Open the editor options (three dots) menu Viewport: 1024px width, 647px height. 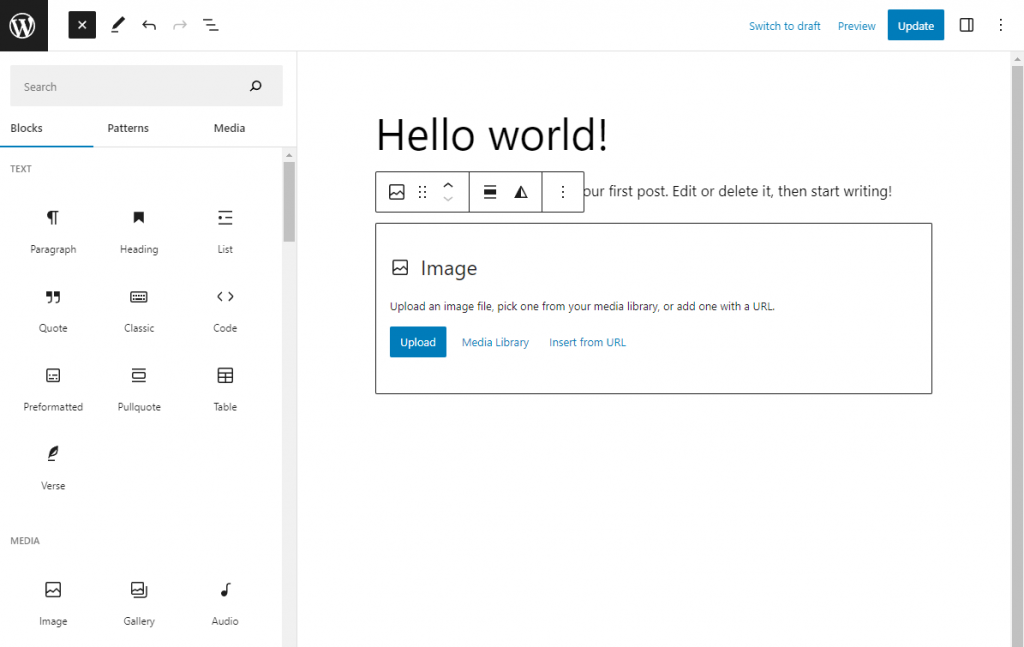(1001, 25)
